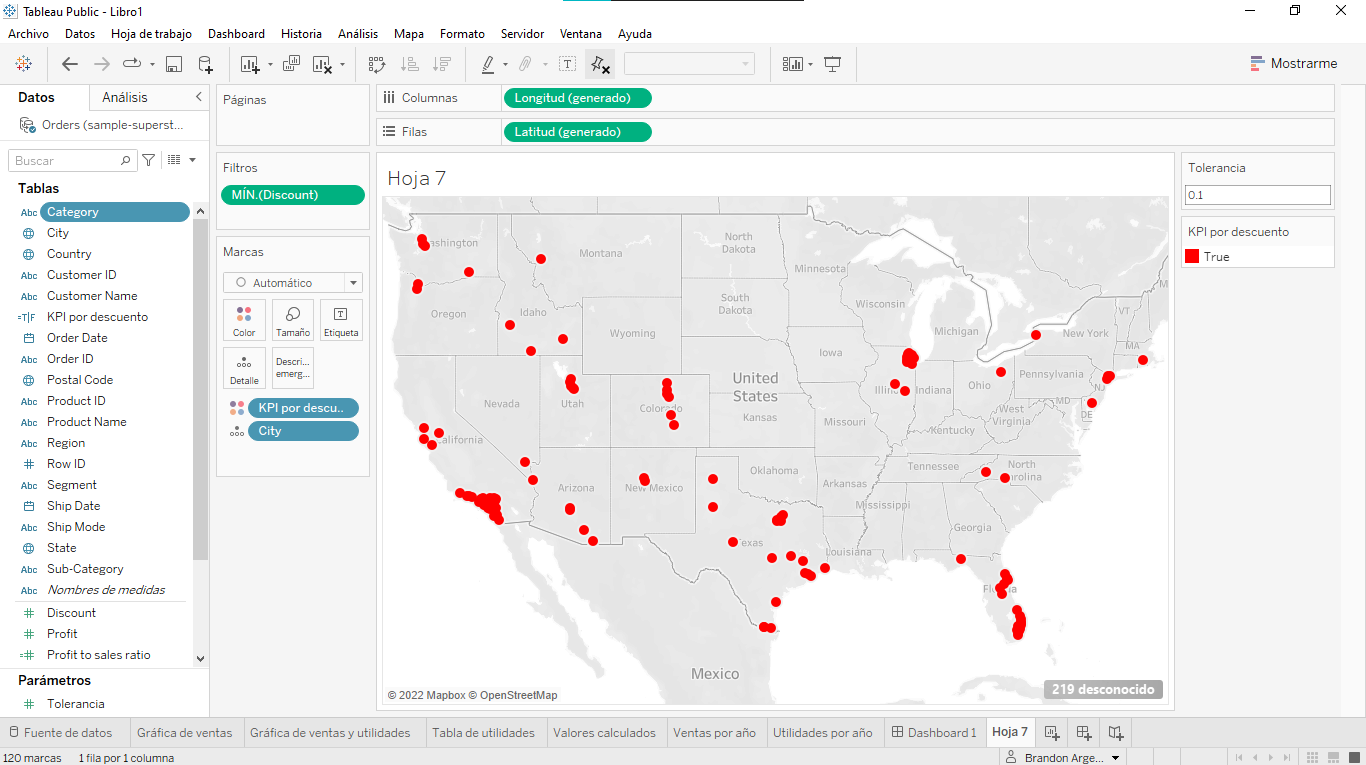This screenshot has width=1366, height=765.
Task: Open the clear sheet dropdown arrow
Action: [342, 64]
